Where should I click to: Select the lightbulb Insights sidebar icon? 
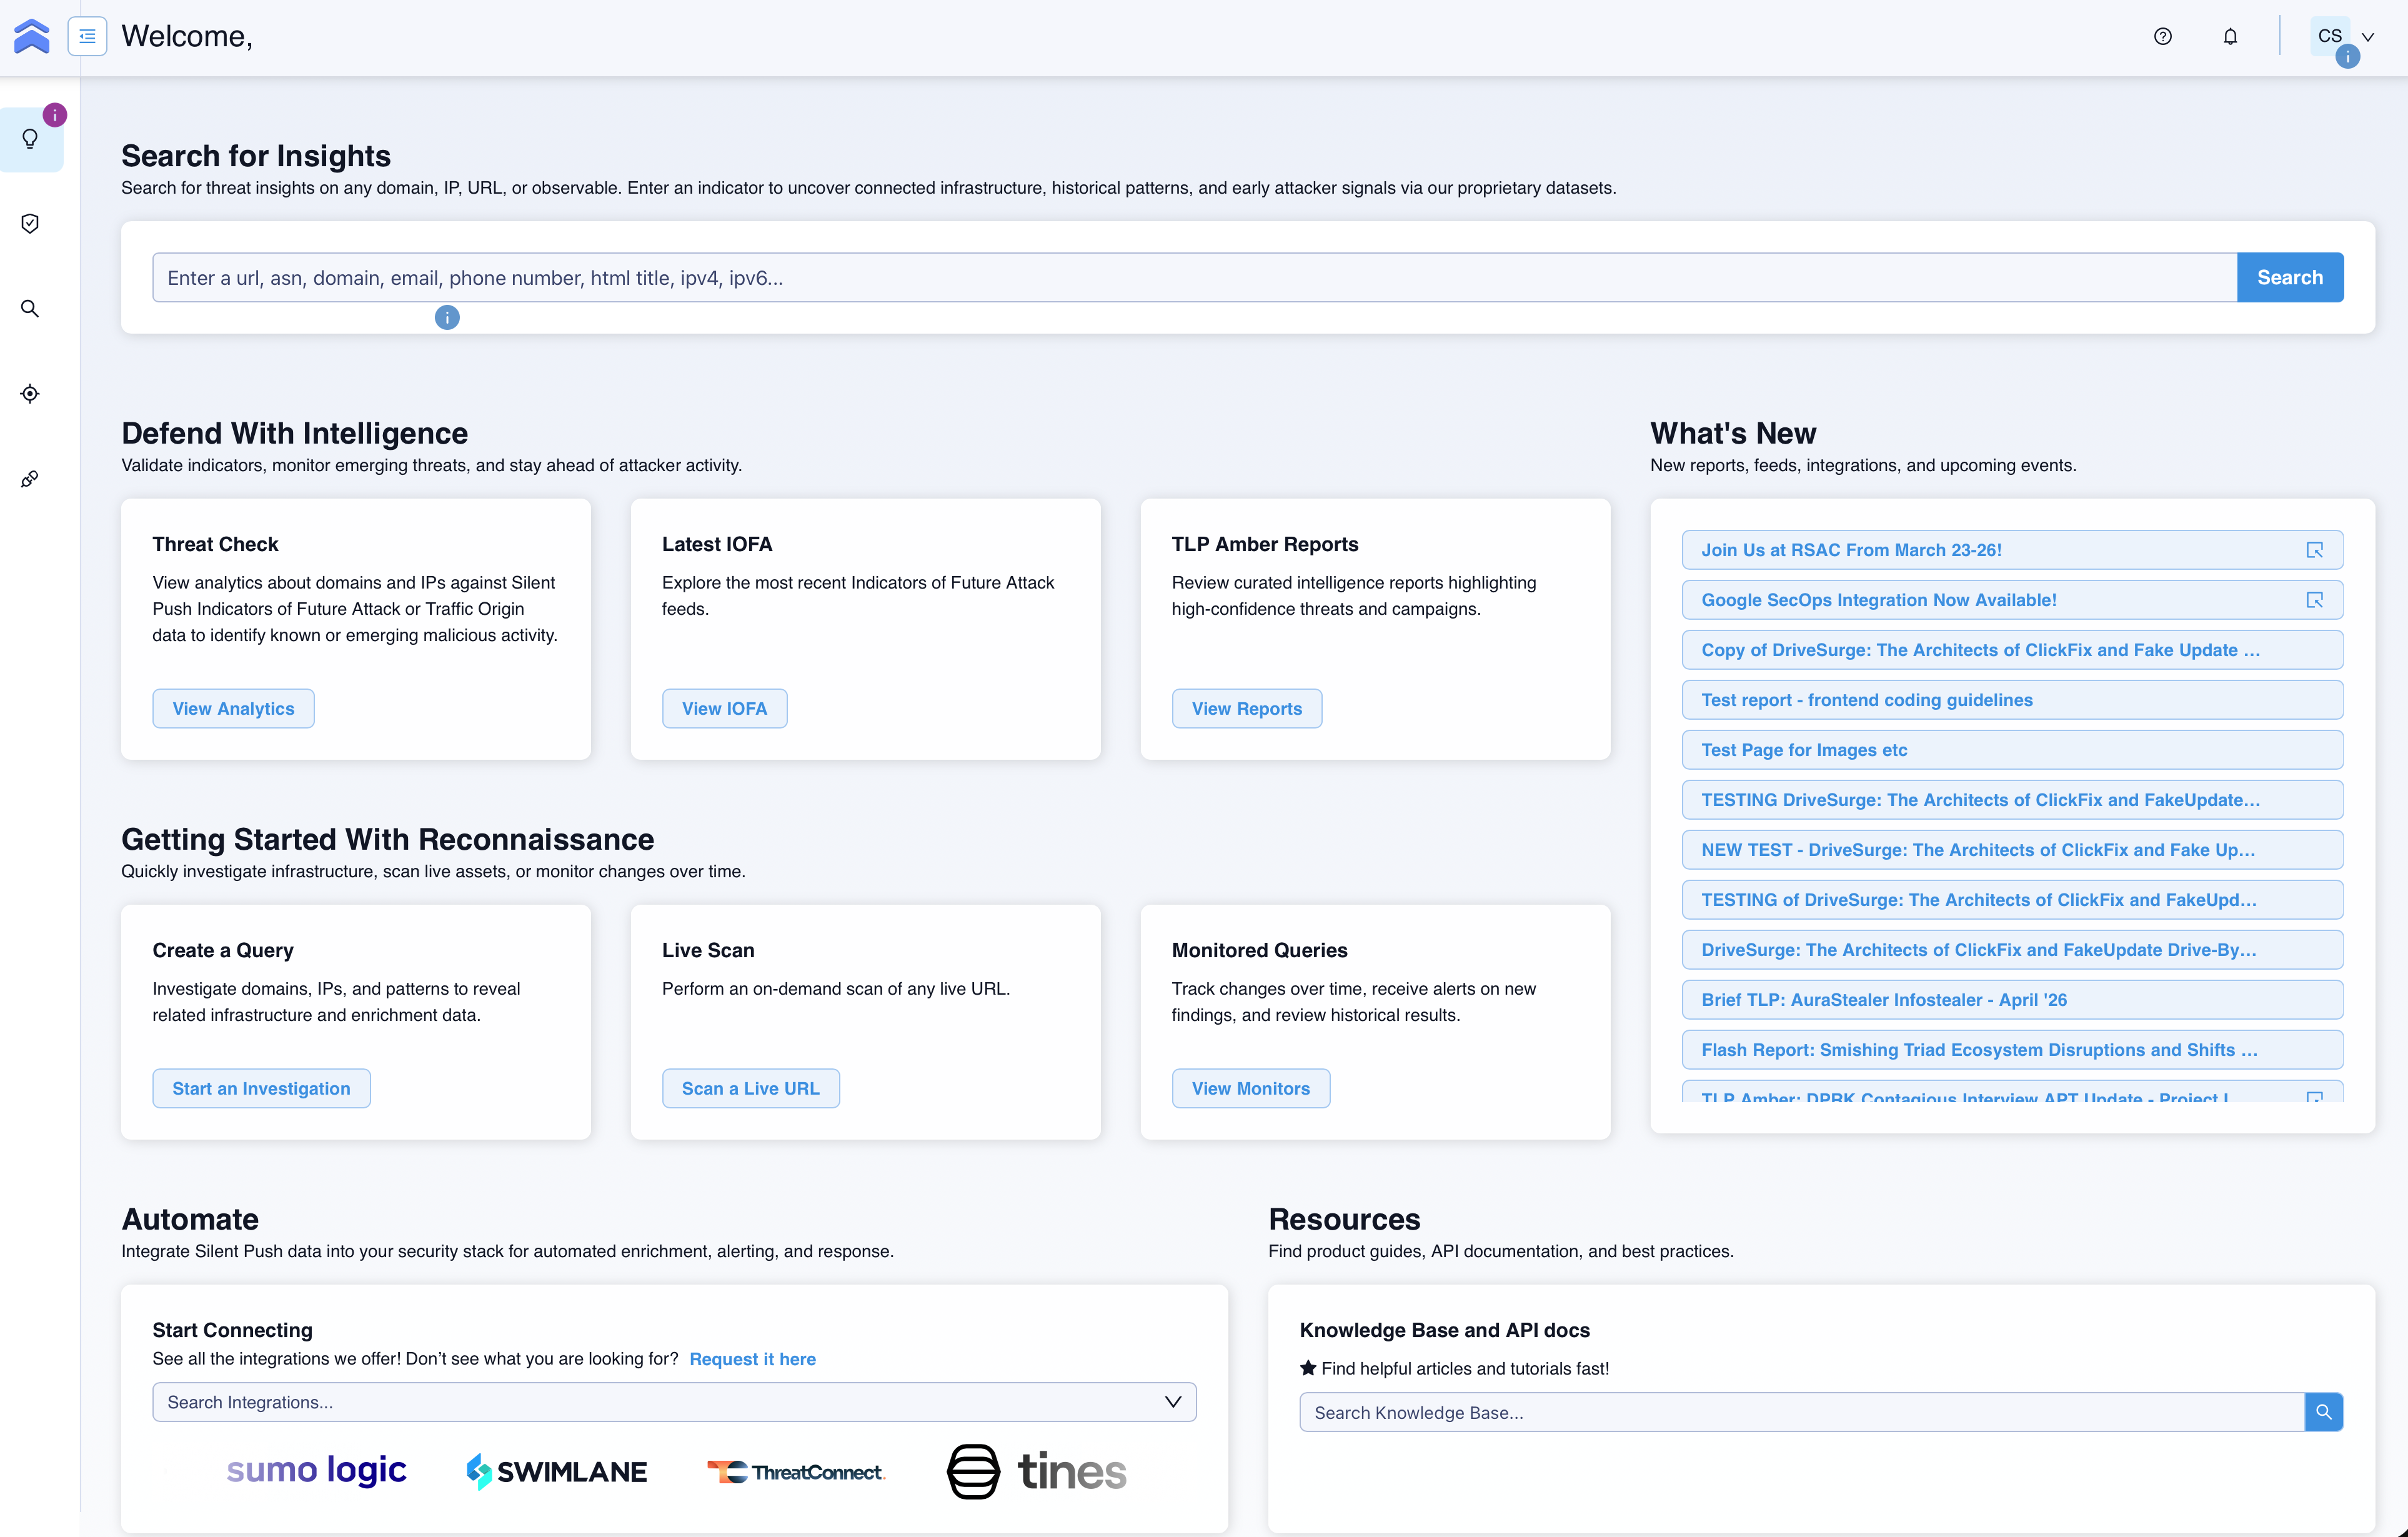[x=30, y=139]
